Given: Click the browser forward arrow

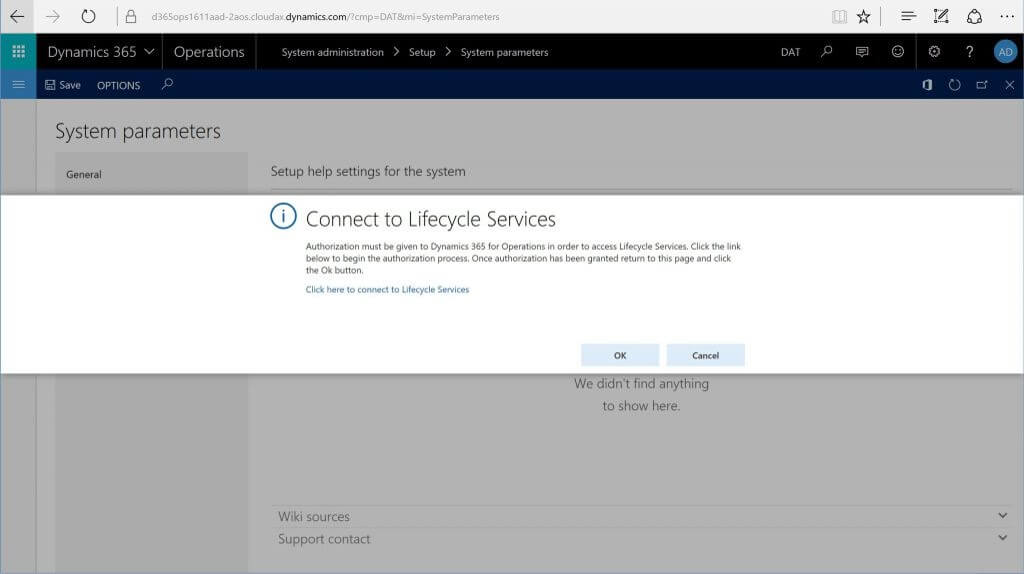Looking at the screenshot, I should click(x=53, y=16).
